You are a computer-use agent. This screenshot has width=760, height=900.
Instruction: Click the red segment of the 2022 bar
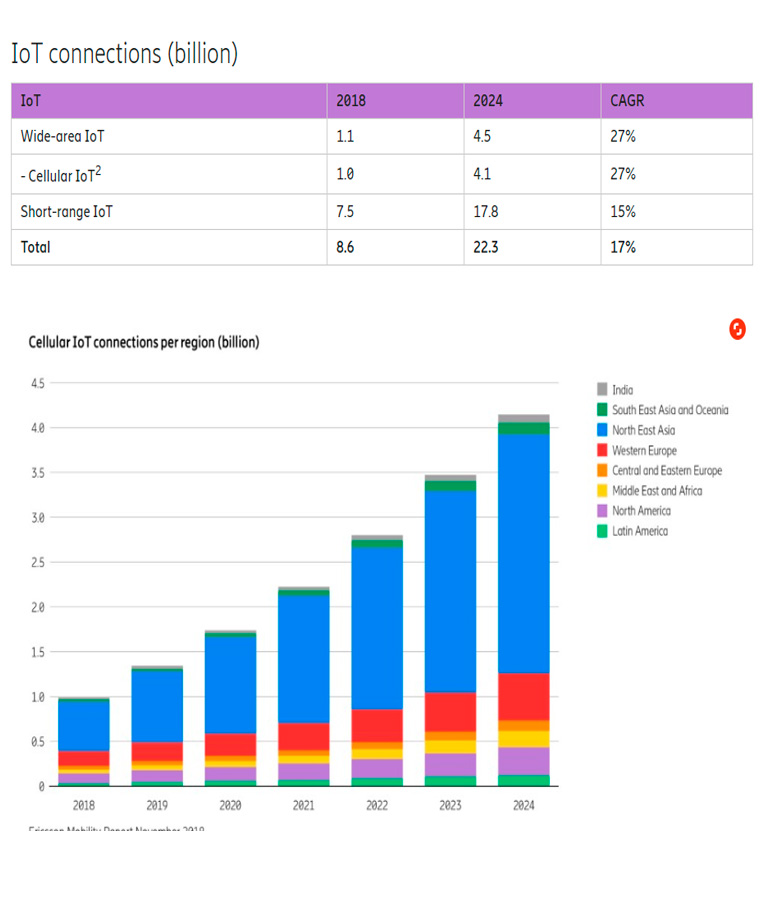[x=376, y=725]
